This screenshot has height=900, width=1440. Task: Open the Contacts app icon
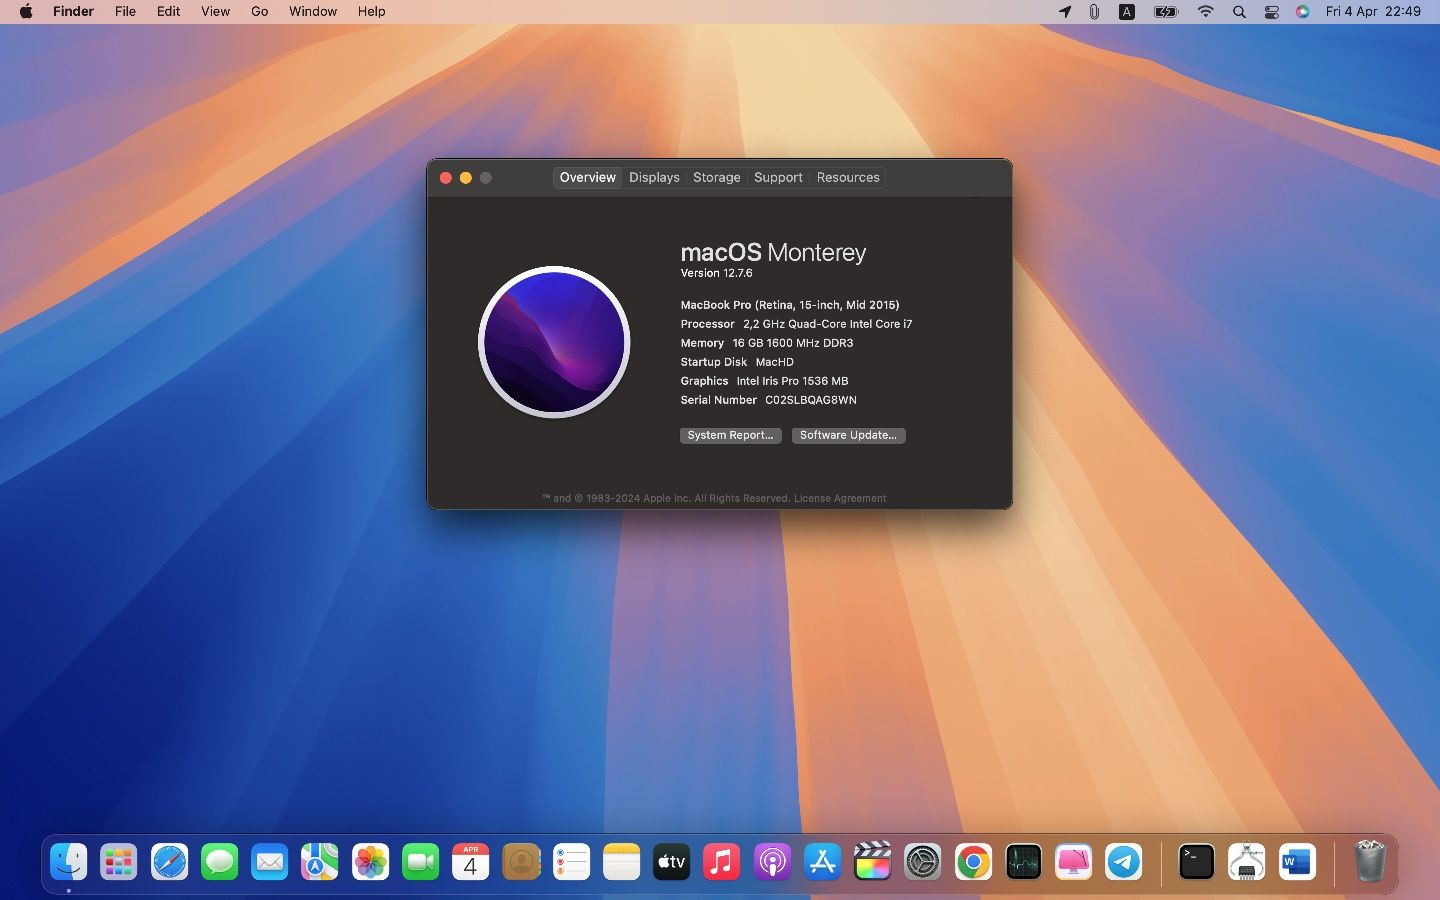[521, 861]
